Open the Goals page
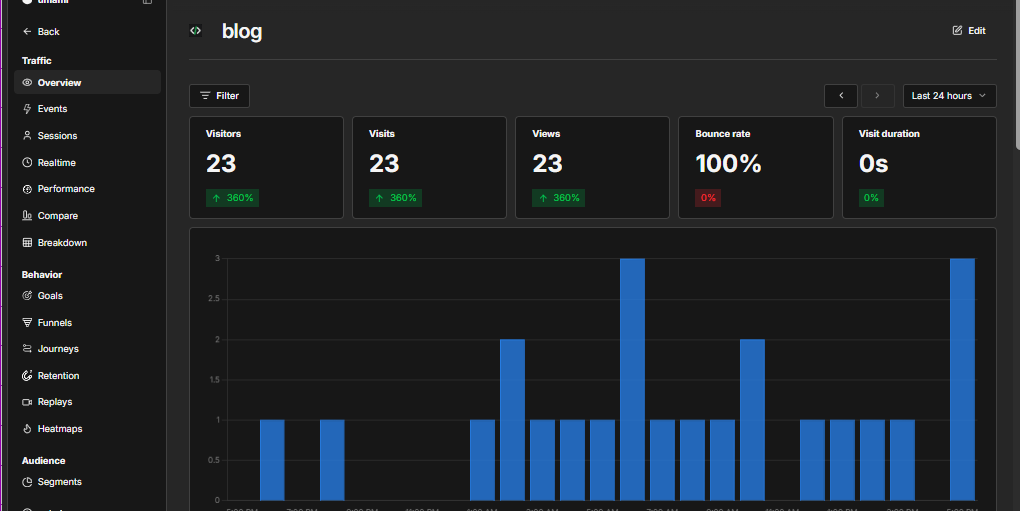The width and height of the screenshot is (1020, 511). tap(87, 295)
